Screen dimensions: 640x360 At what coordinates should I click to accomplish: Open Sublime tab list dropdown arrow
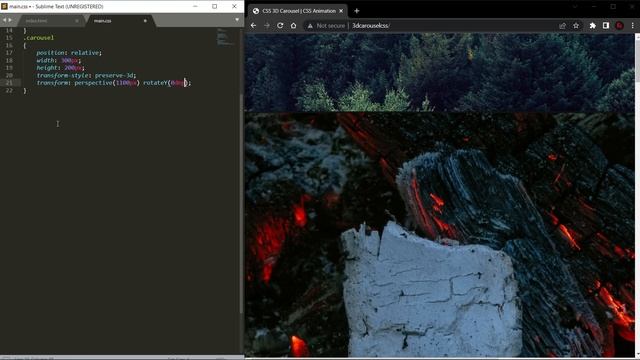click(237, 20)
